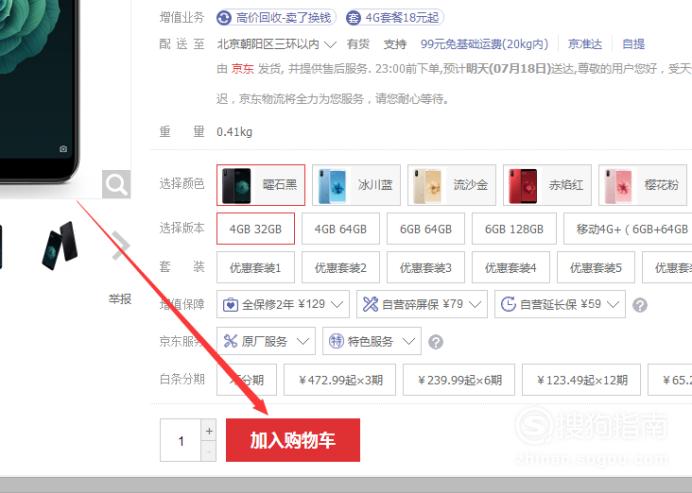The width and height of the screenshot is (692, 493).
Task: Select ¥123.49起×12期 installment plan
Action: tap(581, 380)
